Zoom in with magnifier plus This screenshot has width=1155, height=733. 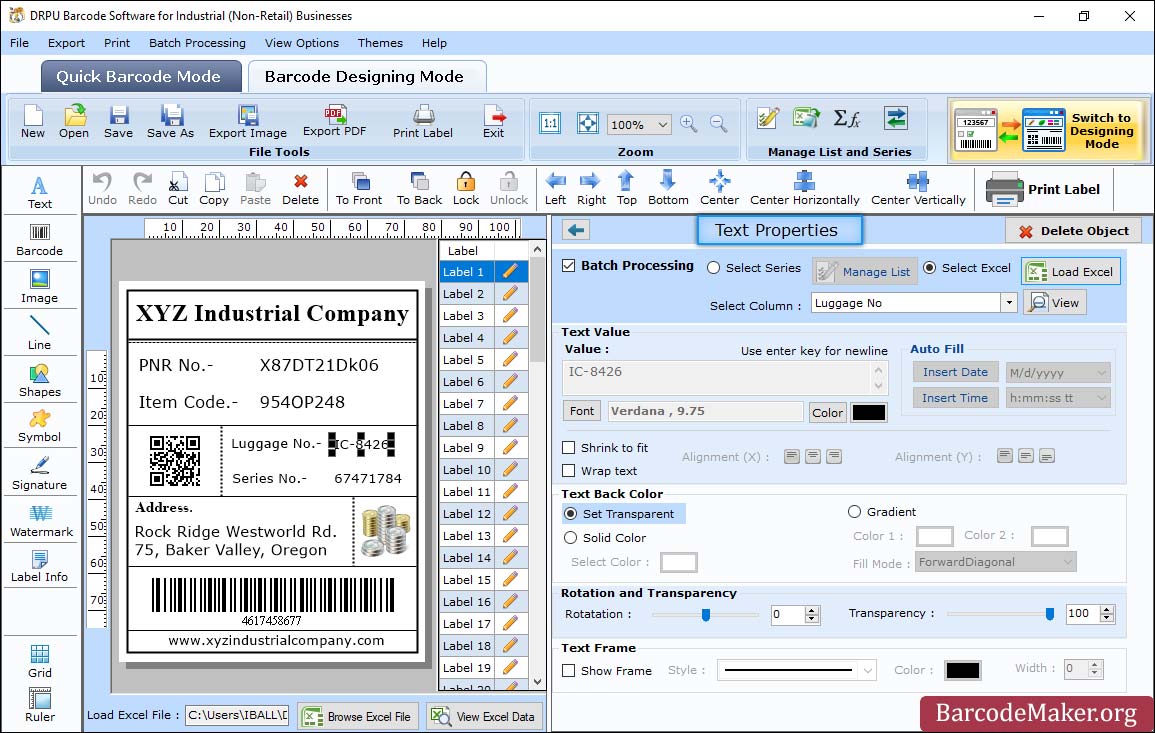689,124
